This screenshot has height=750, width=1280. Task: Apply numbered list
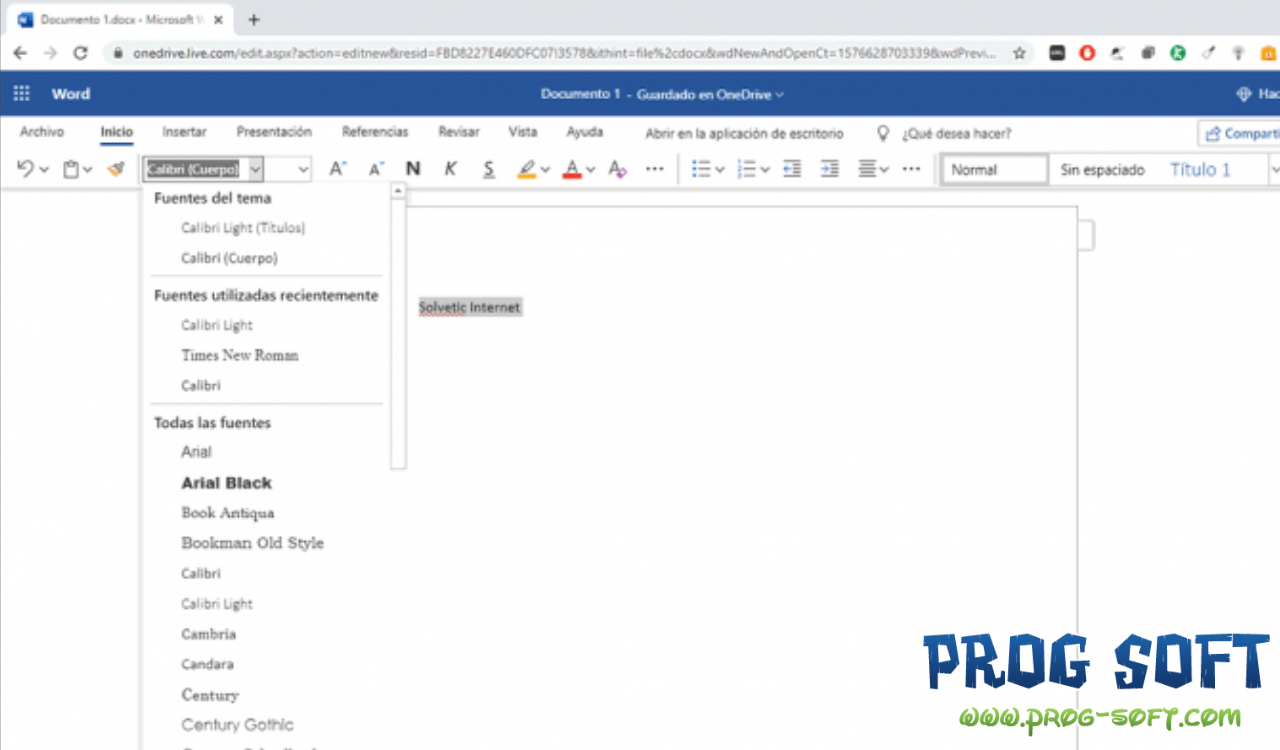(x=746, y=169)
